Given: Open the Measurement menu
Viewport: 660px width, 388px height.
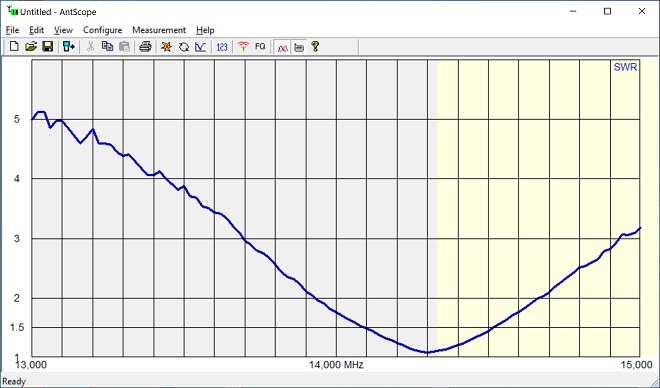Looking at the screenshot, I should coord(159,30).
